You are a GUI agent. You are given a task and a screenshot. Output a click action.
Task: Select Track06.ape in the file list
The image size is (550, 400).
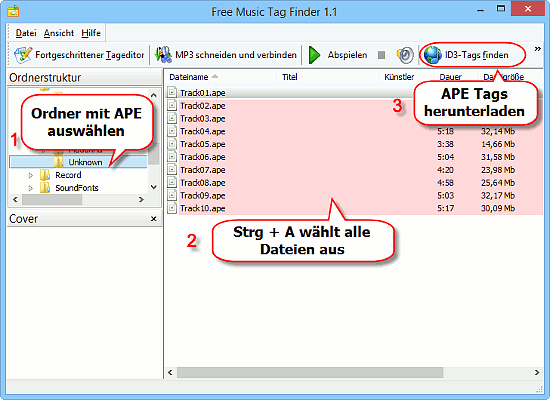pyautogui.click(x=203, y=157)
